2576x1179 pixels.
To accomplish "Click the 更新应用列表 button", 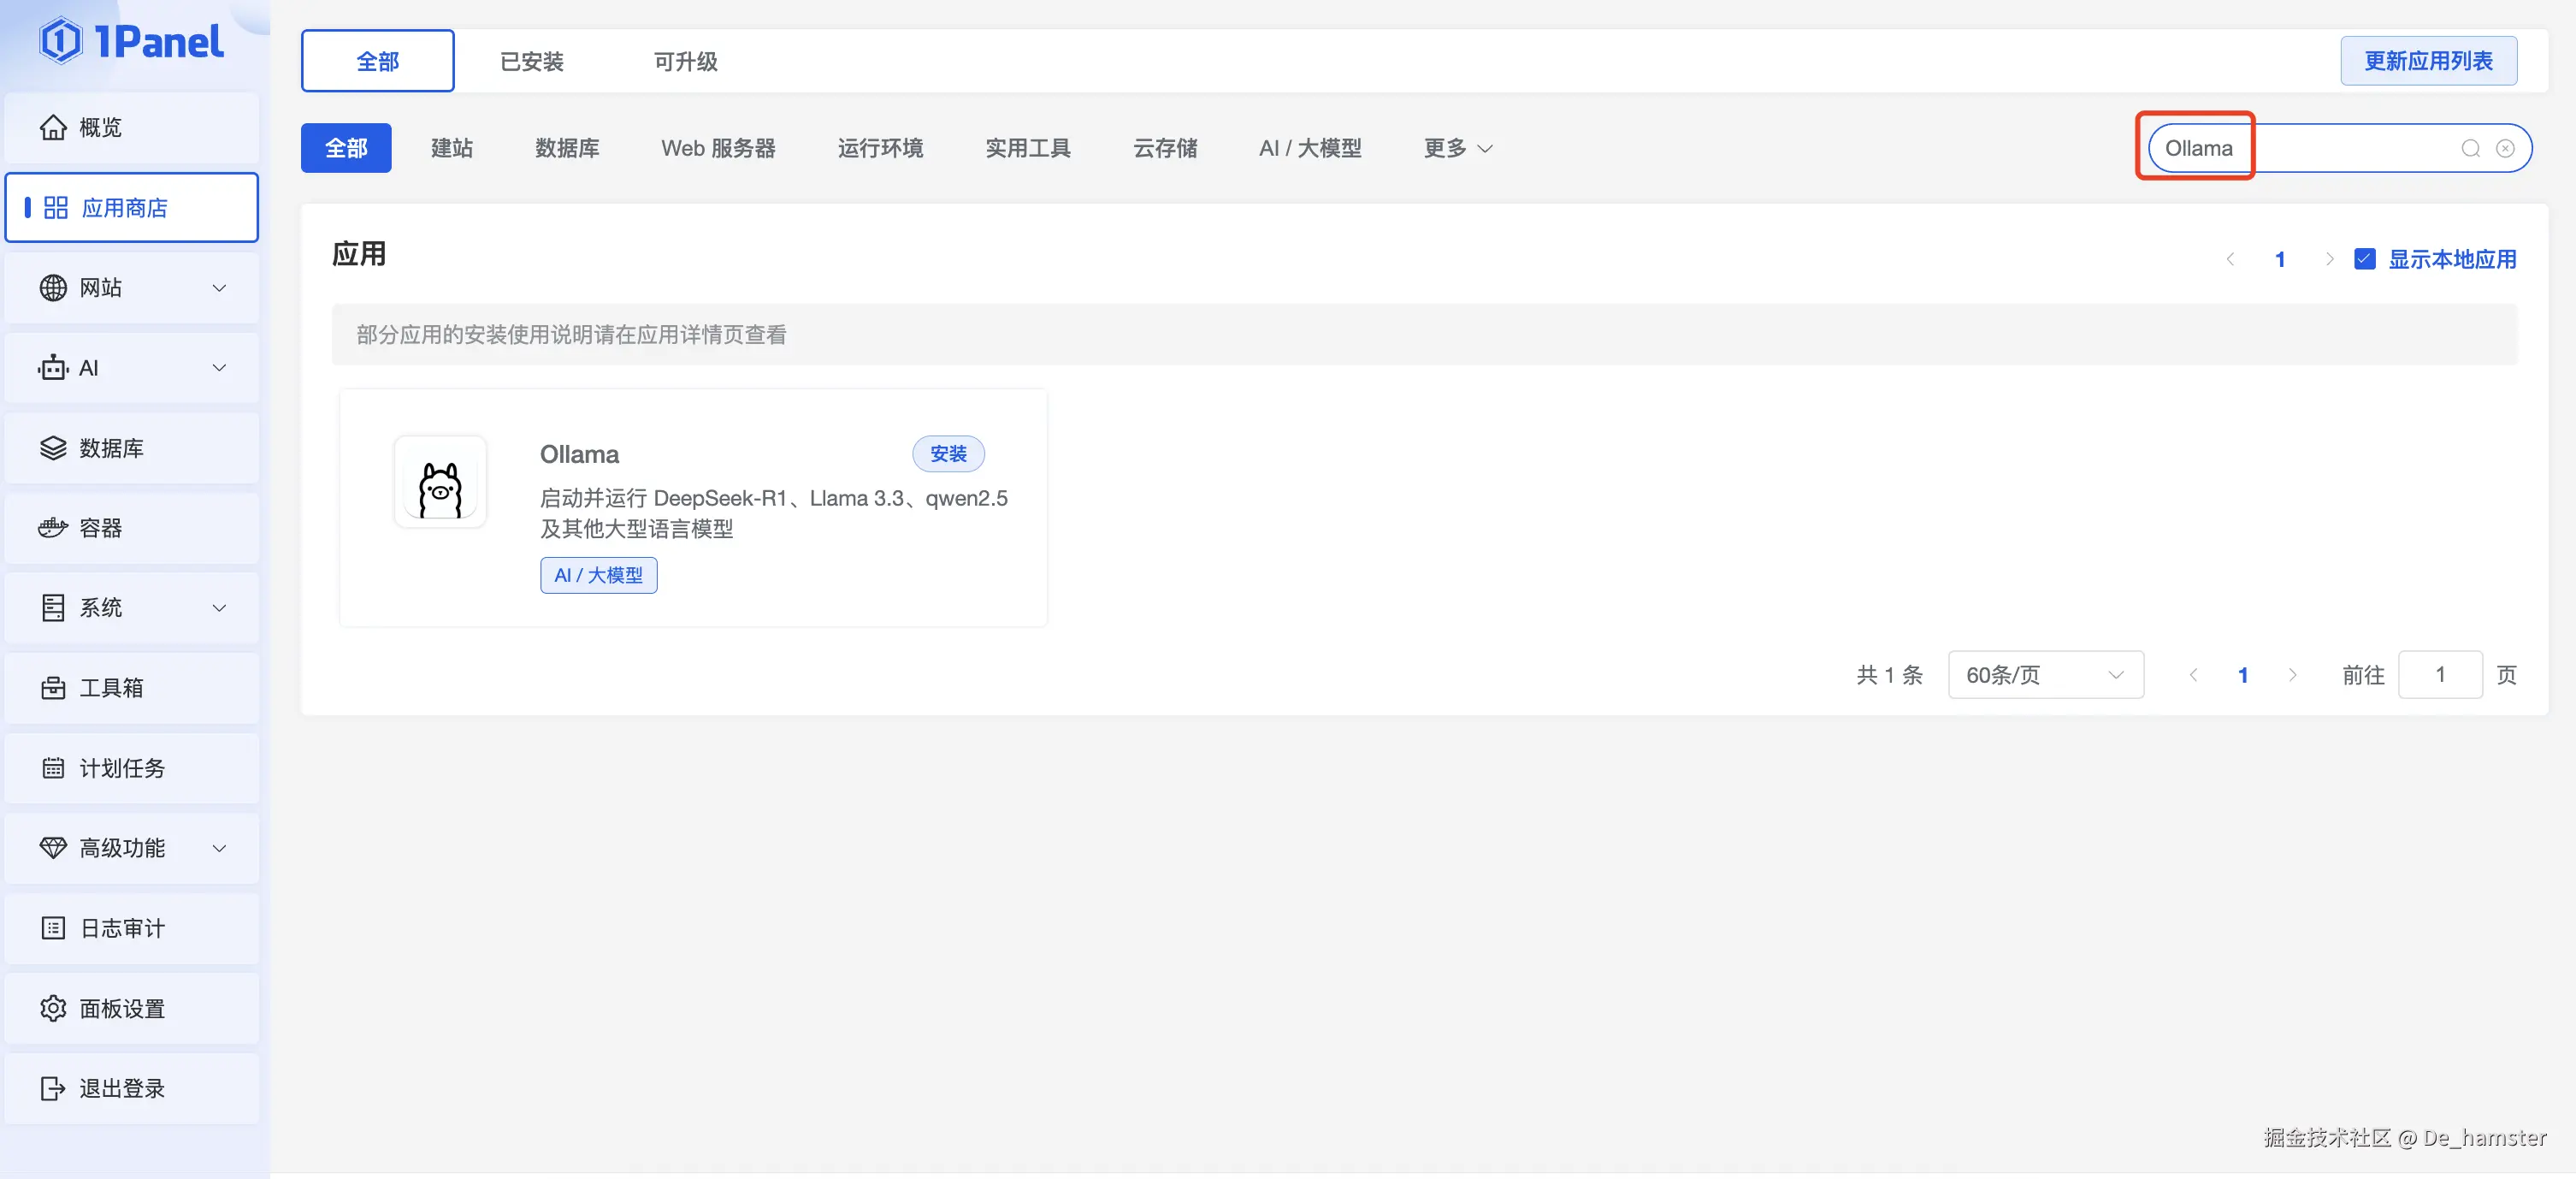I will tap(2428, 61).
